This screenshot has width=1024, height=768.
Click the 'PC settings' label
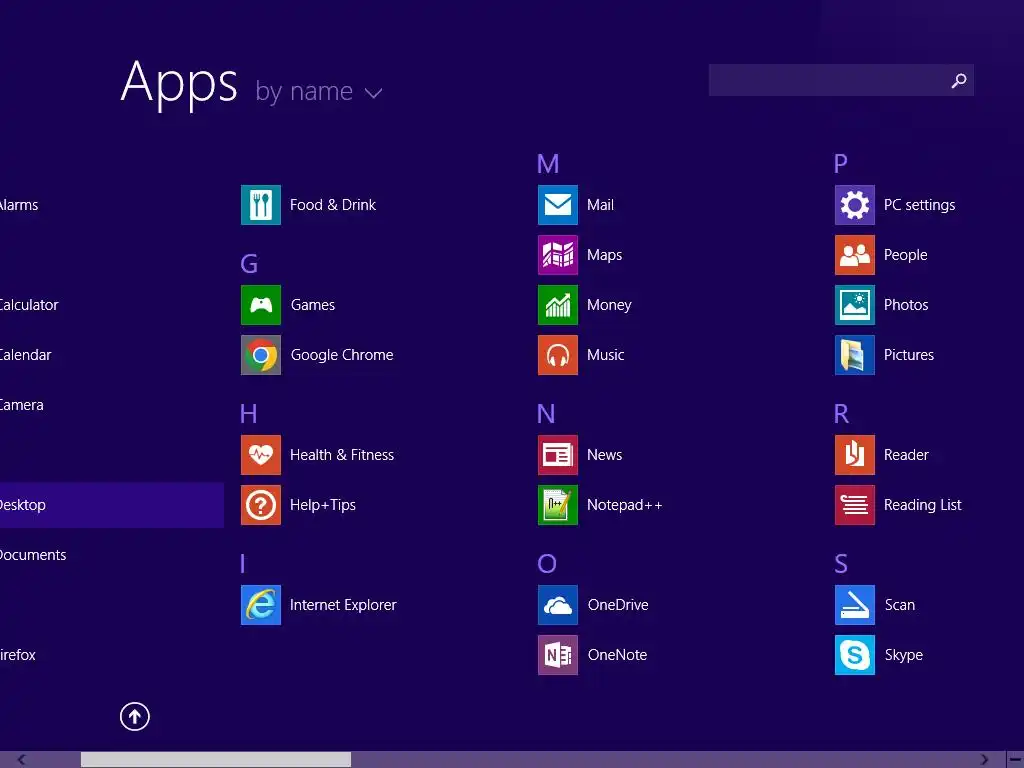click(919, 205)
